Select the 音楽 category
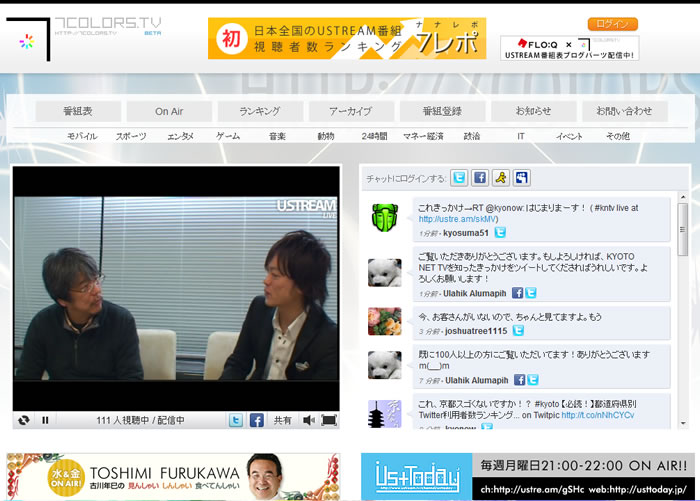700x501 pixels. (277, 136)
